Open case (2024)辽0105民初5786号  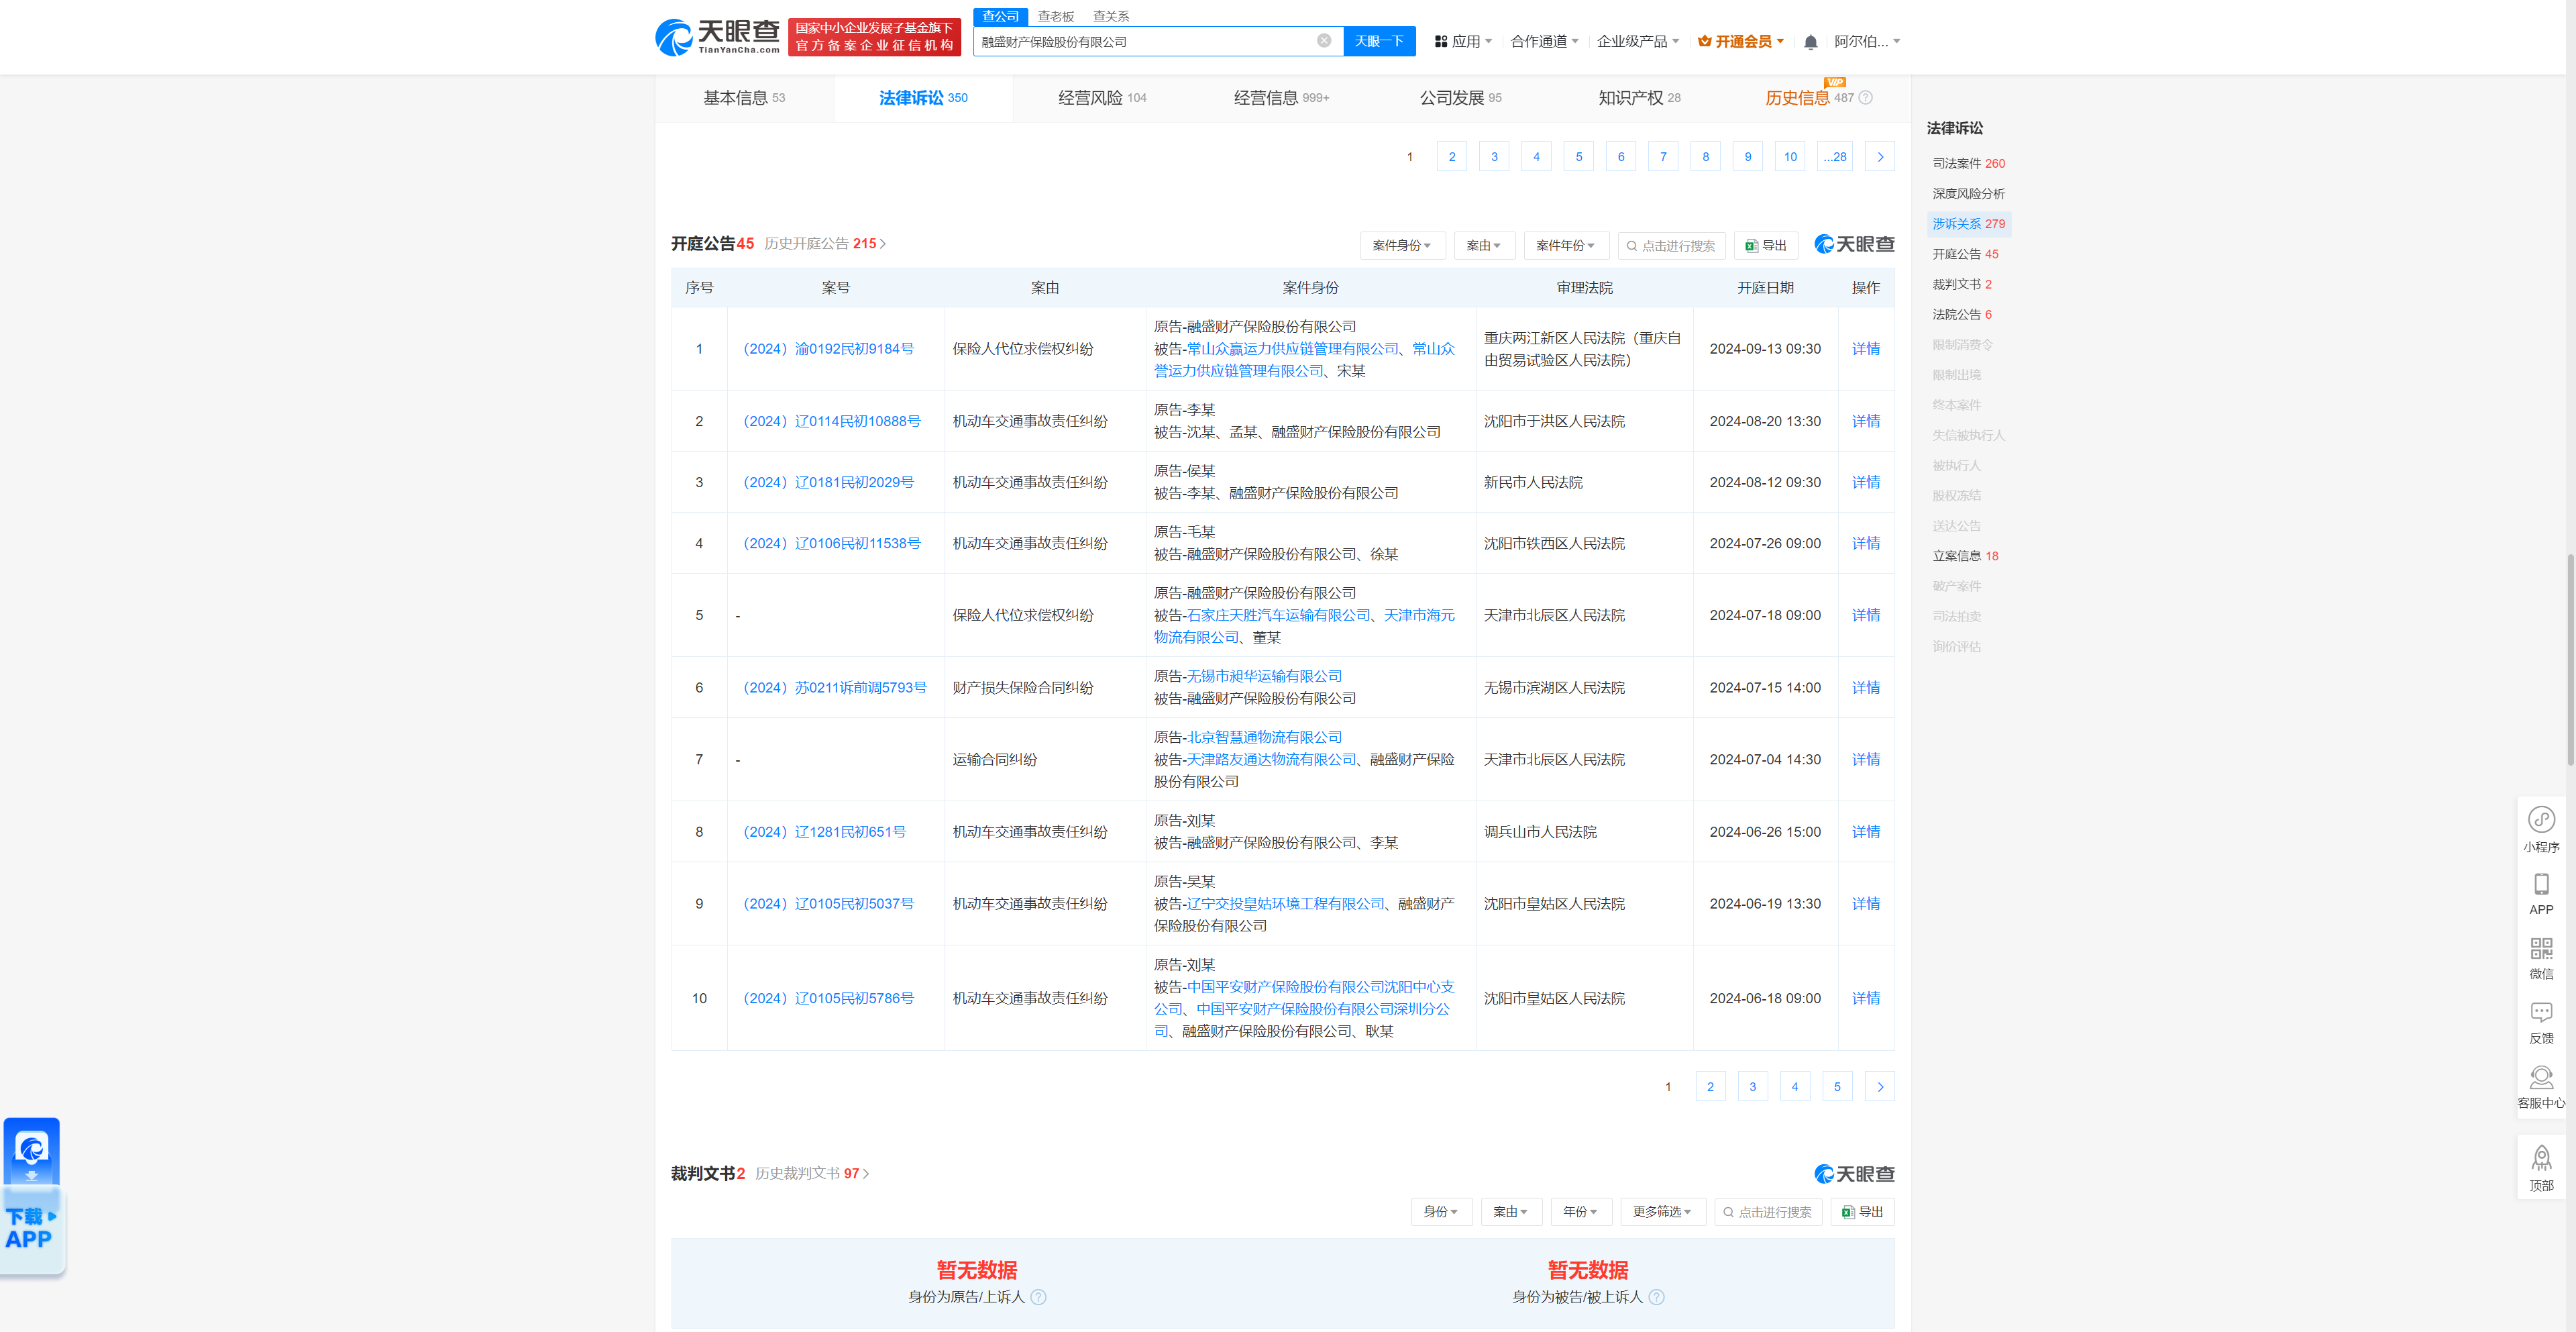[x=828, y=999]
